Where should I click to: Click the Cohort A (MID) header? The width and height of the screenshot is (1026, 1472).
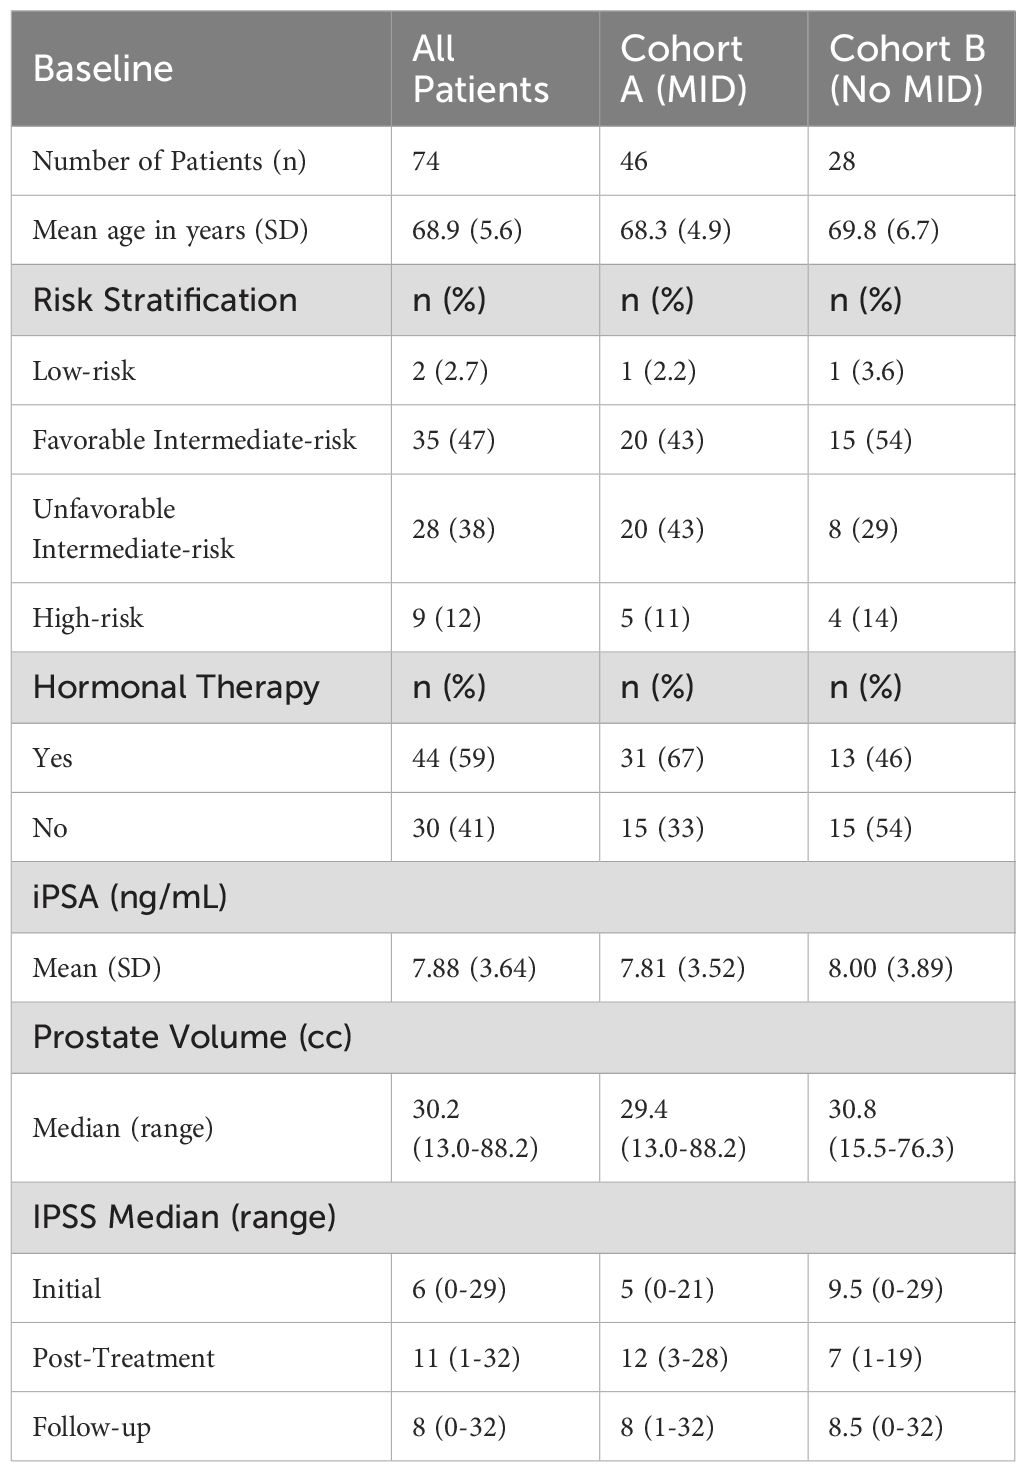point(683,69)
